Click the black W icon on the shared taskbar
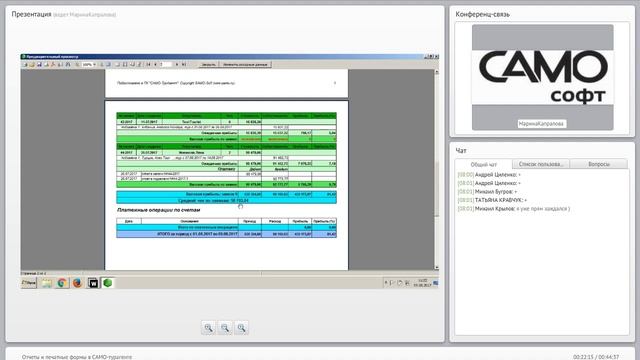640x360 pixels. tap(93, 283)
